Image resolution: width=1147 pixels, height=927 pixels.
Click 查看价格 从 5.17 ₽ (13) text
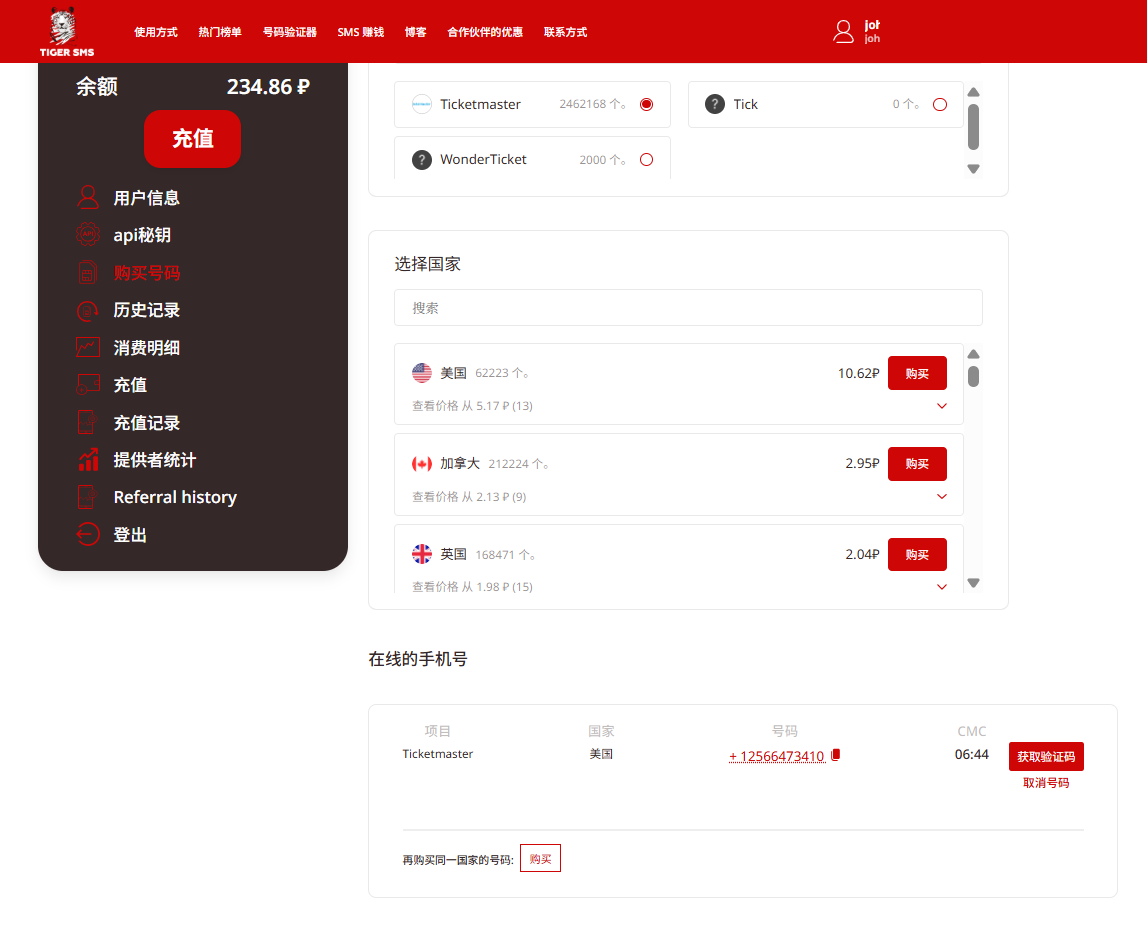click(x=473, y=406)
